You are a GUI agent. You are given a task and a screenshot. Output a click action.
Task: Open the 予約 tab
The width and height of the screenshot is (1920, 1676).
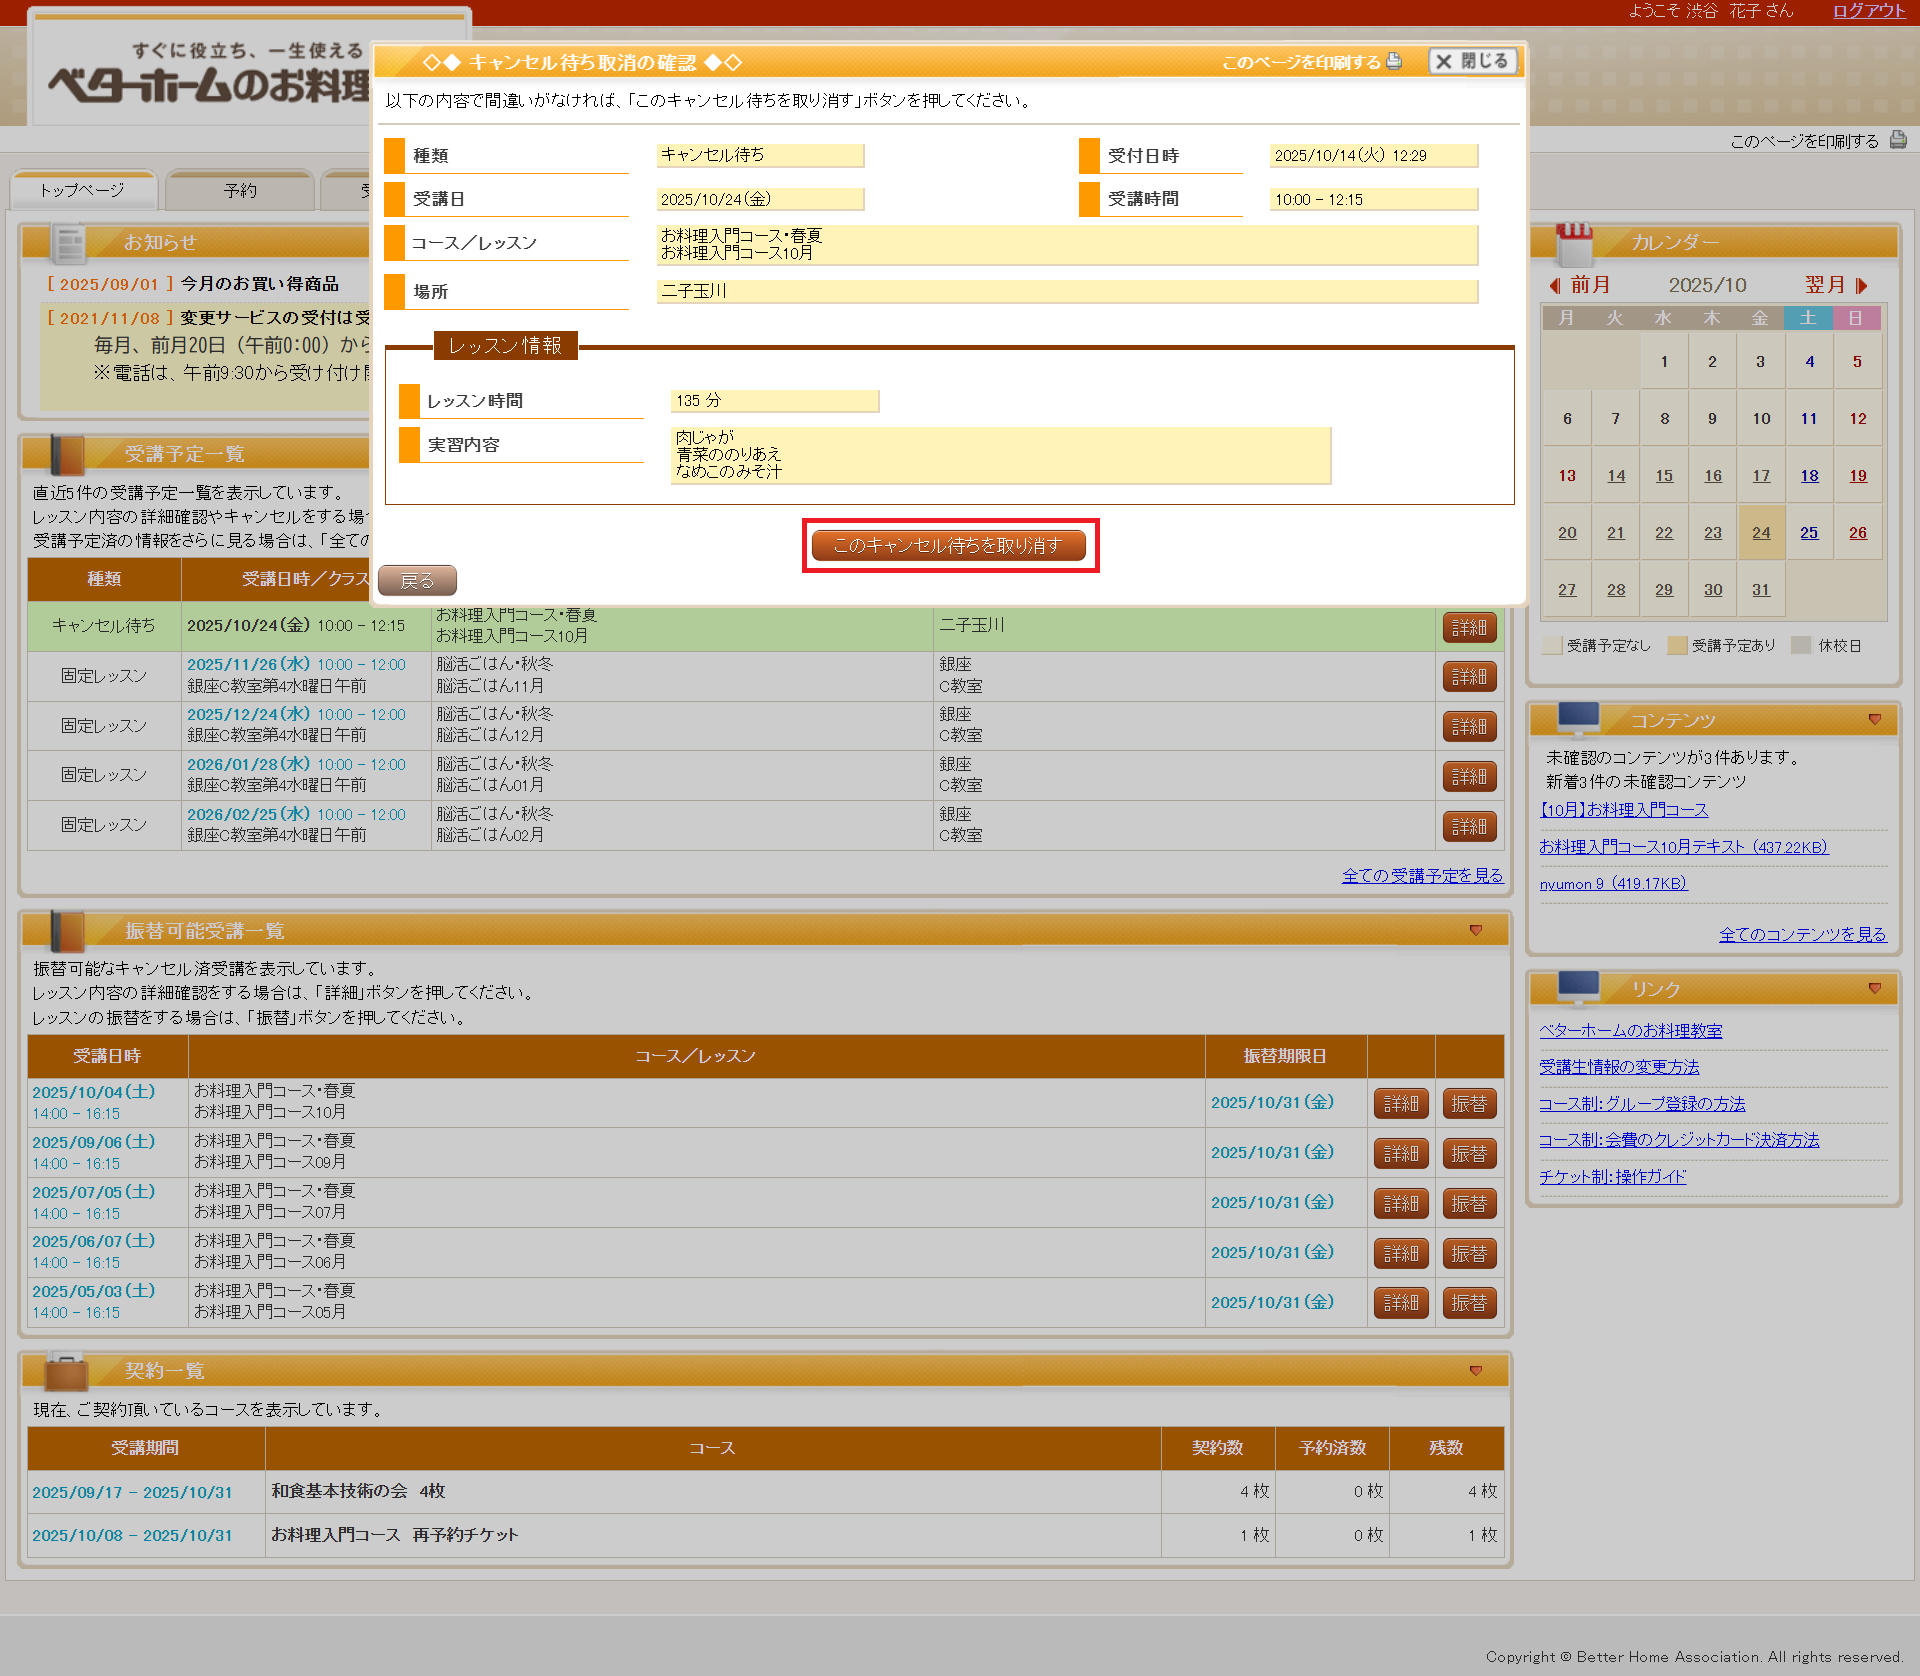tap(240, 190)
